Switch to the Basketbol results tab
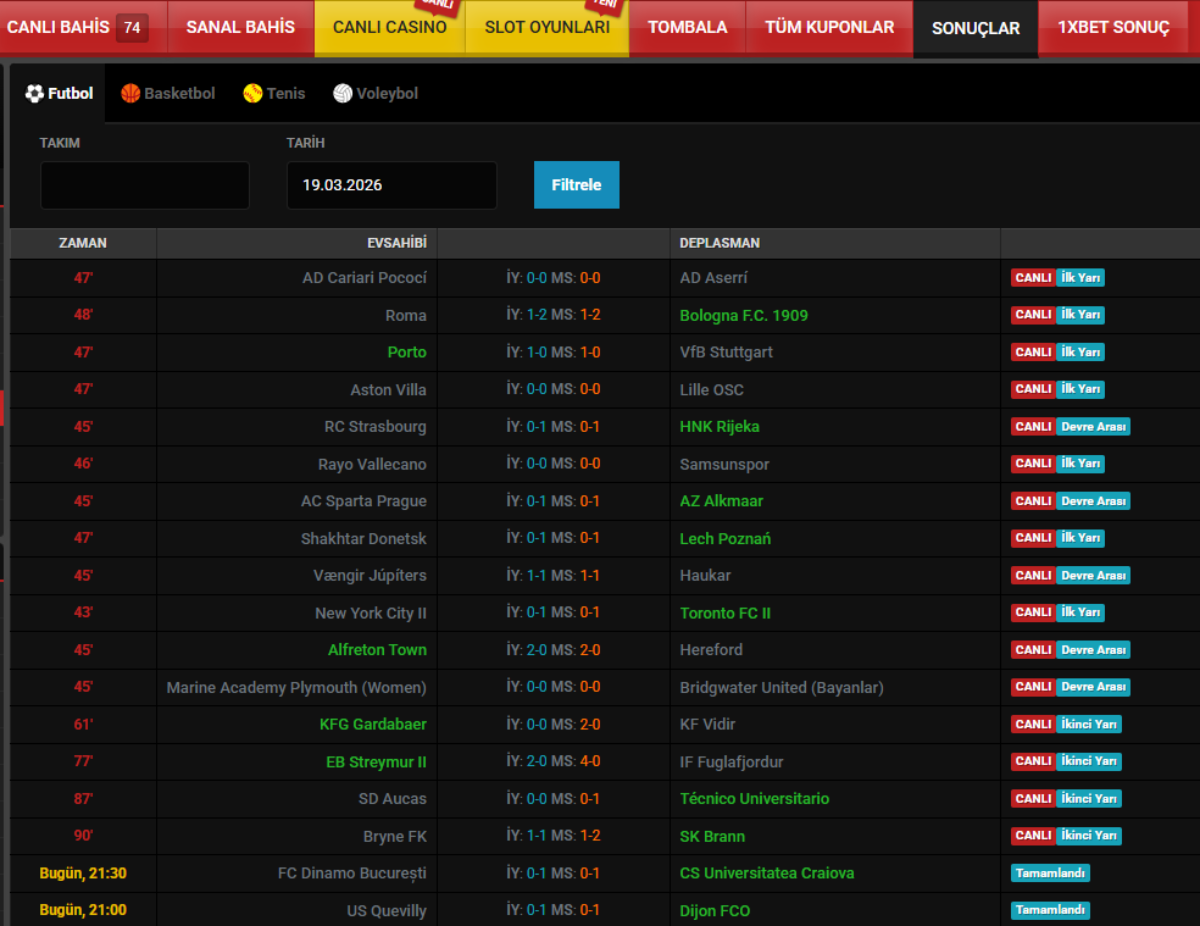The width and height of the screenshot is (1200, 926). (168, 93)
